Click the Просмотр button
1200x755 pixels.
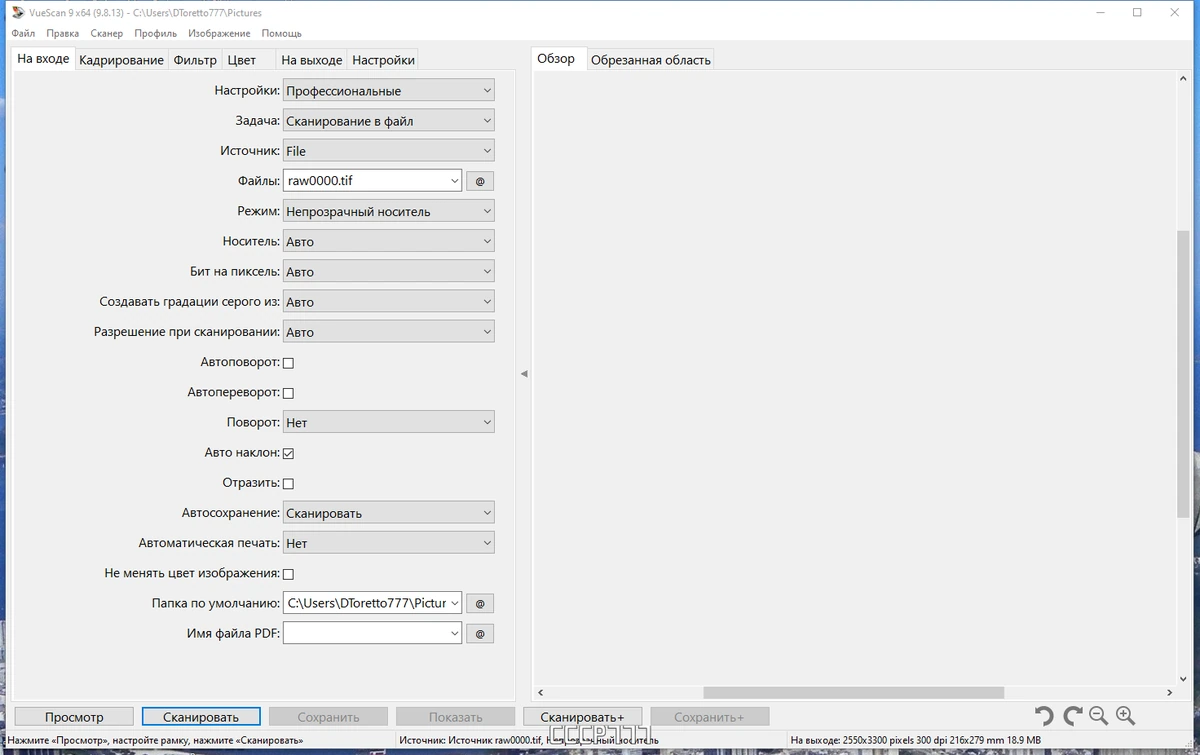[x=74, y=717]
